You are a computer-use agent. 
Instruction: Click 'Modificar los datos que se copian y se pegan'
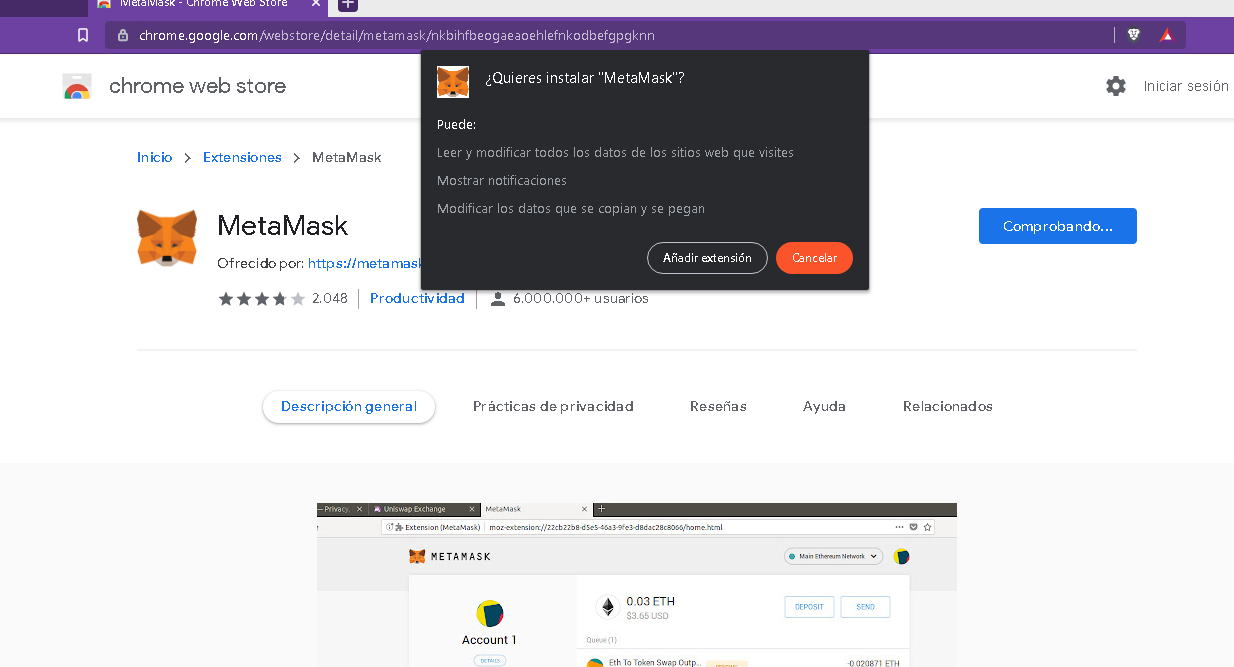pos(571,209)
